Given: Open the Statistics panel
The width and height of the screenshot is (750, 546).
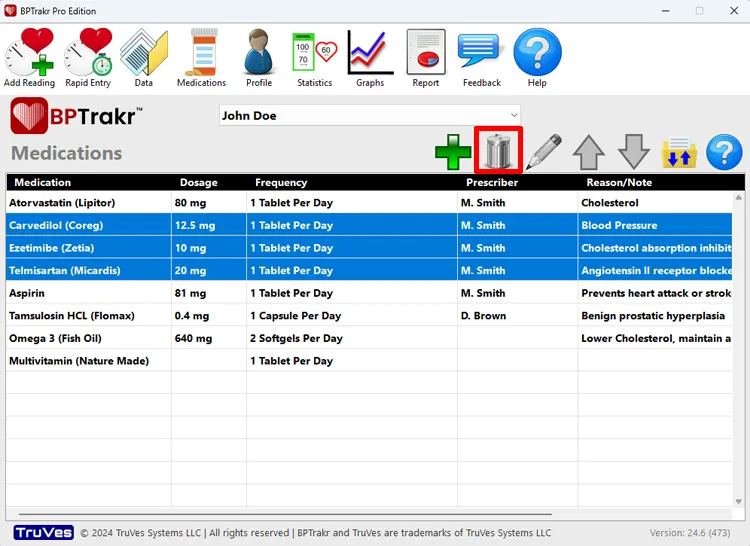Looking at the screenshot, I should (314, 58).
